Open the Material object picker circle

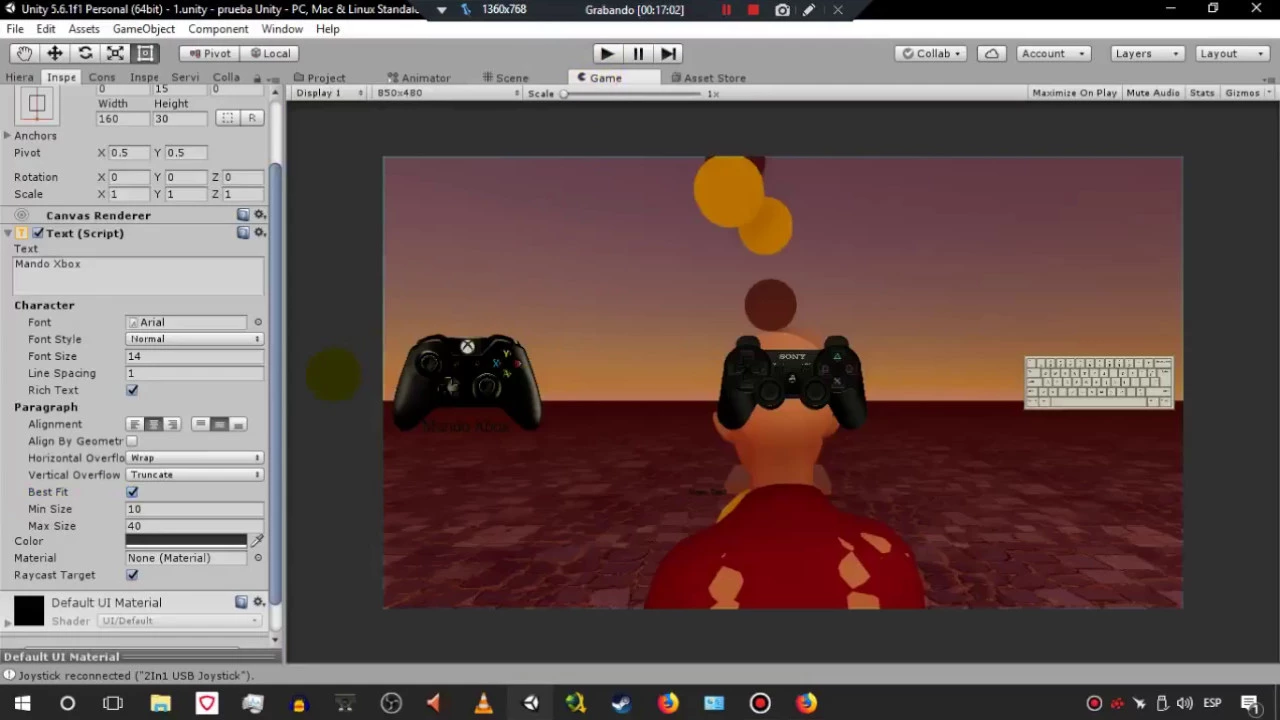coord(258,558)
